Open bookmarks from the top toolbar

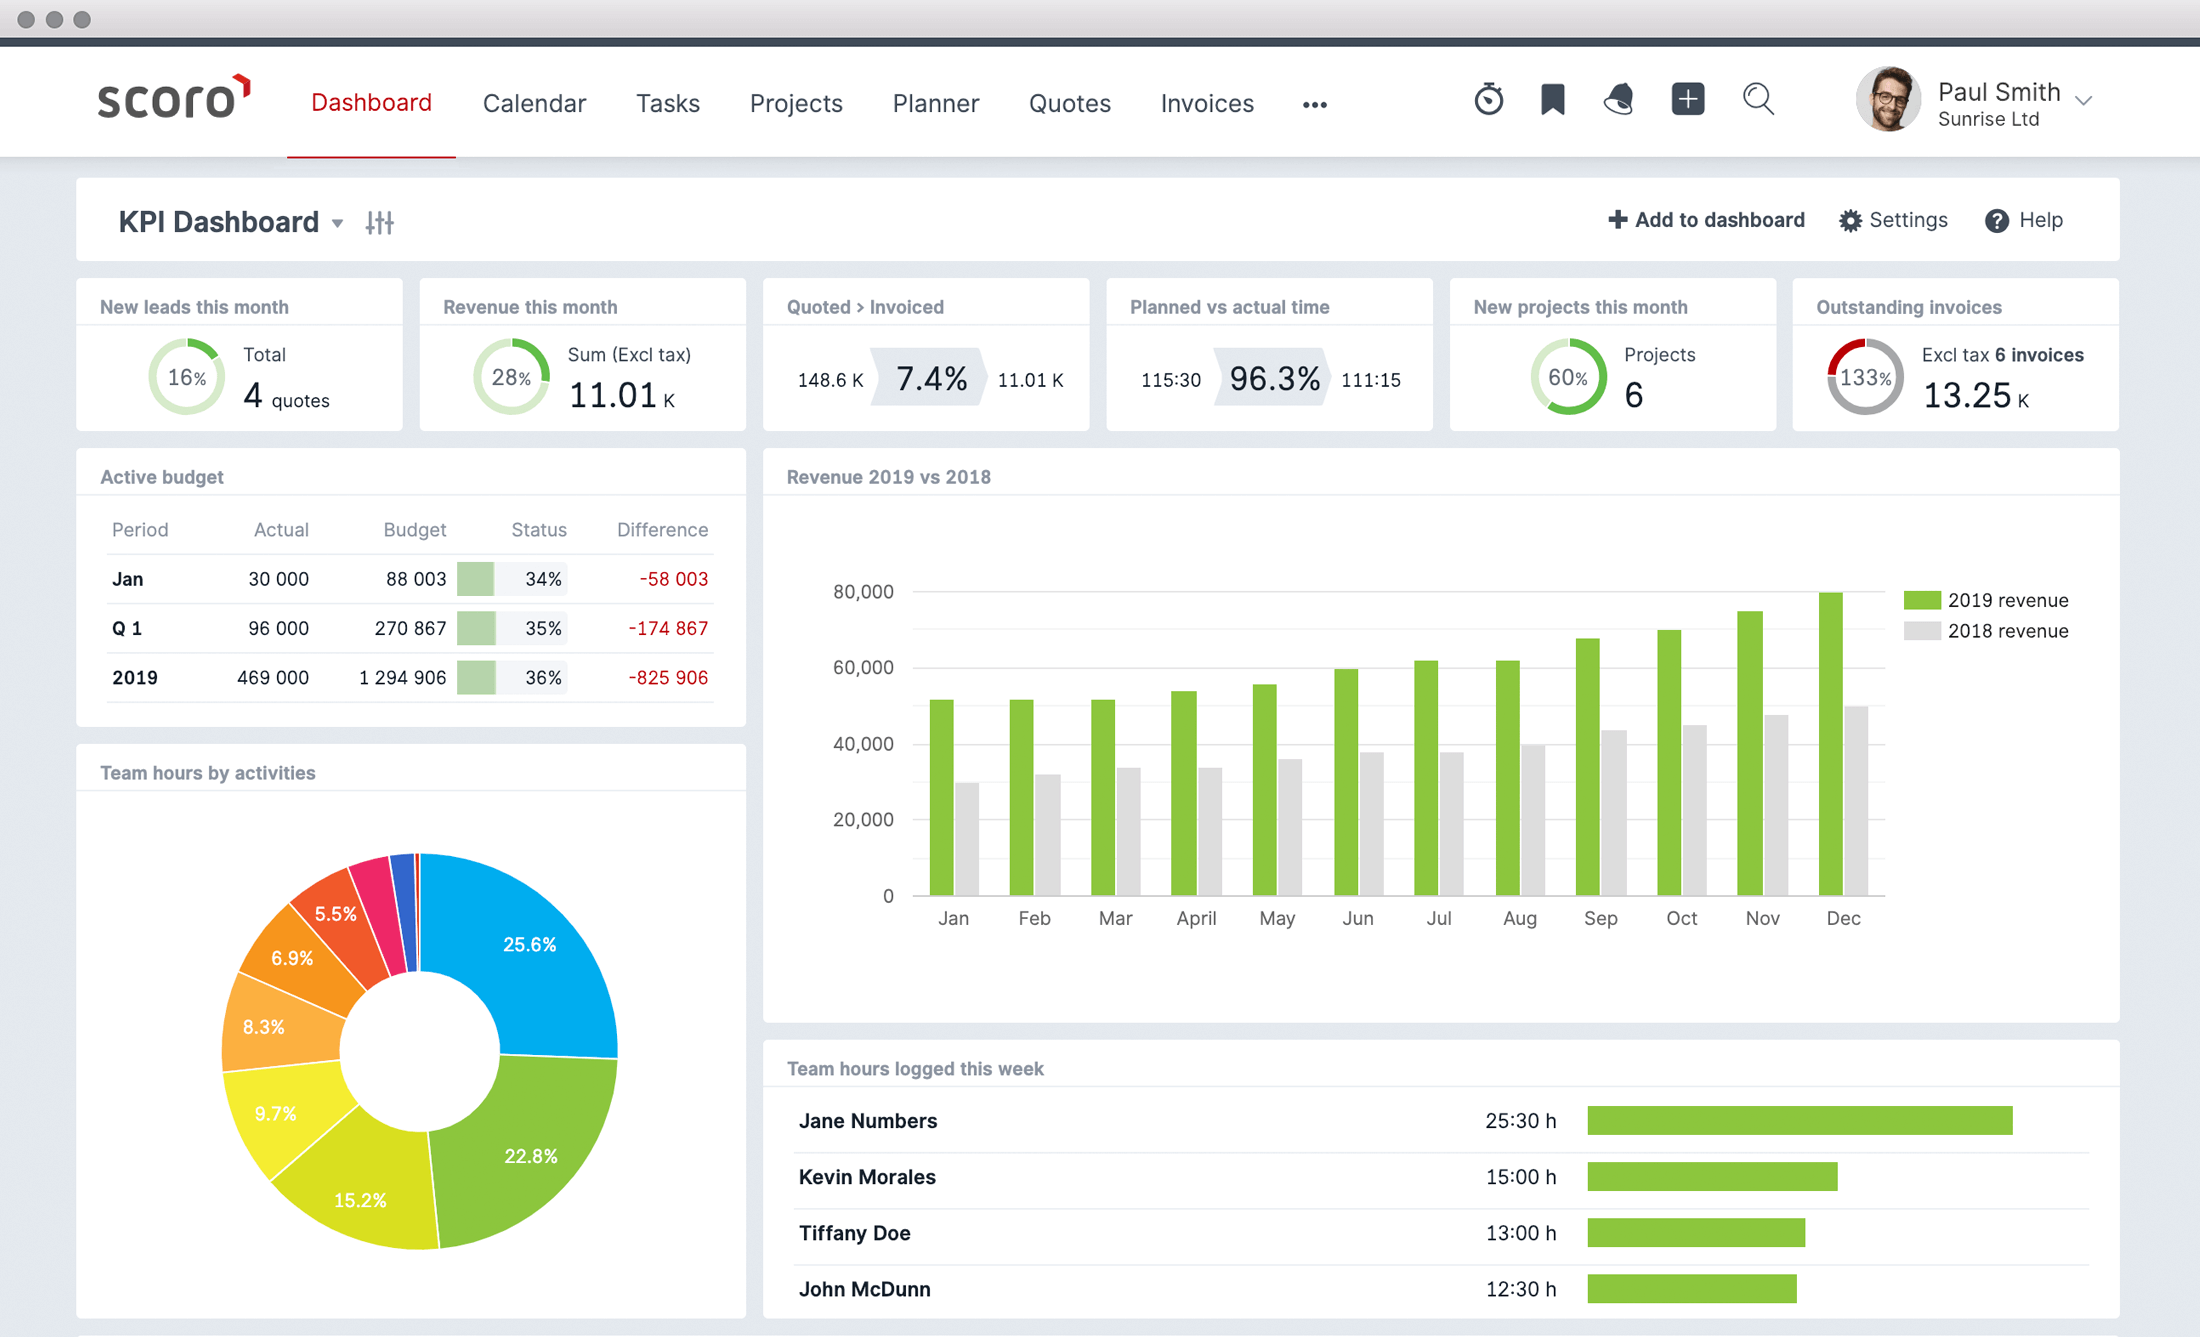coord(1553,100)
